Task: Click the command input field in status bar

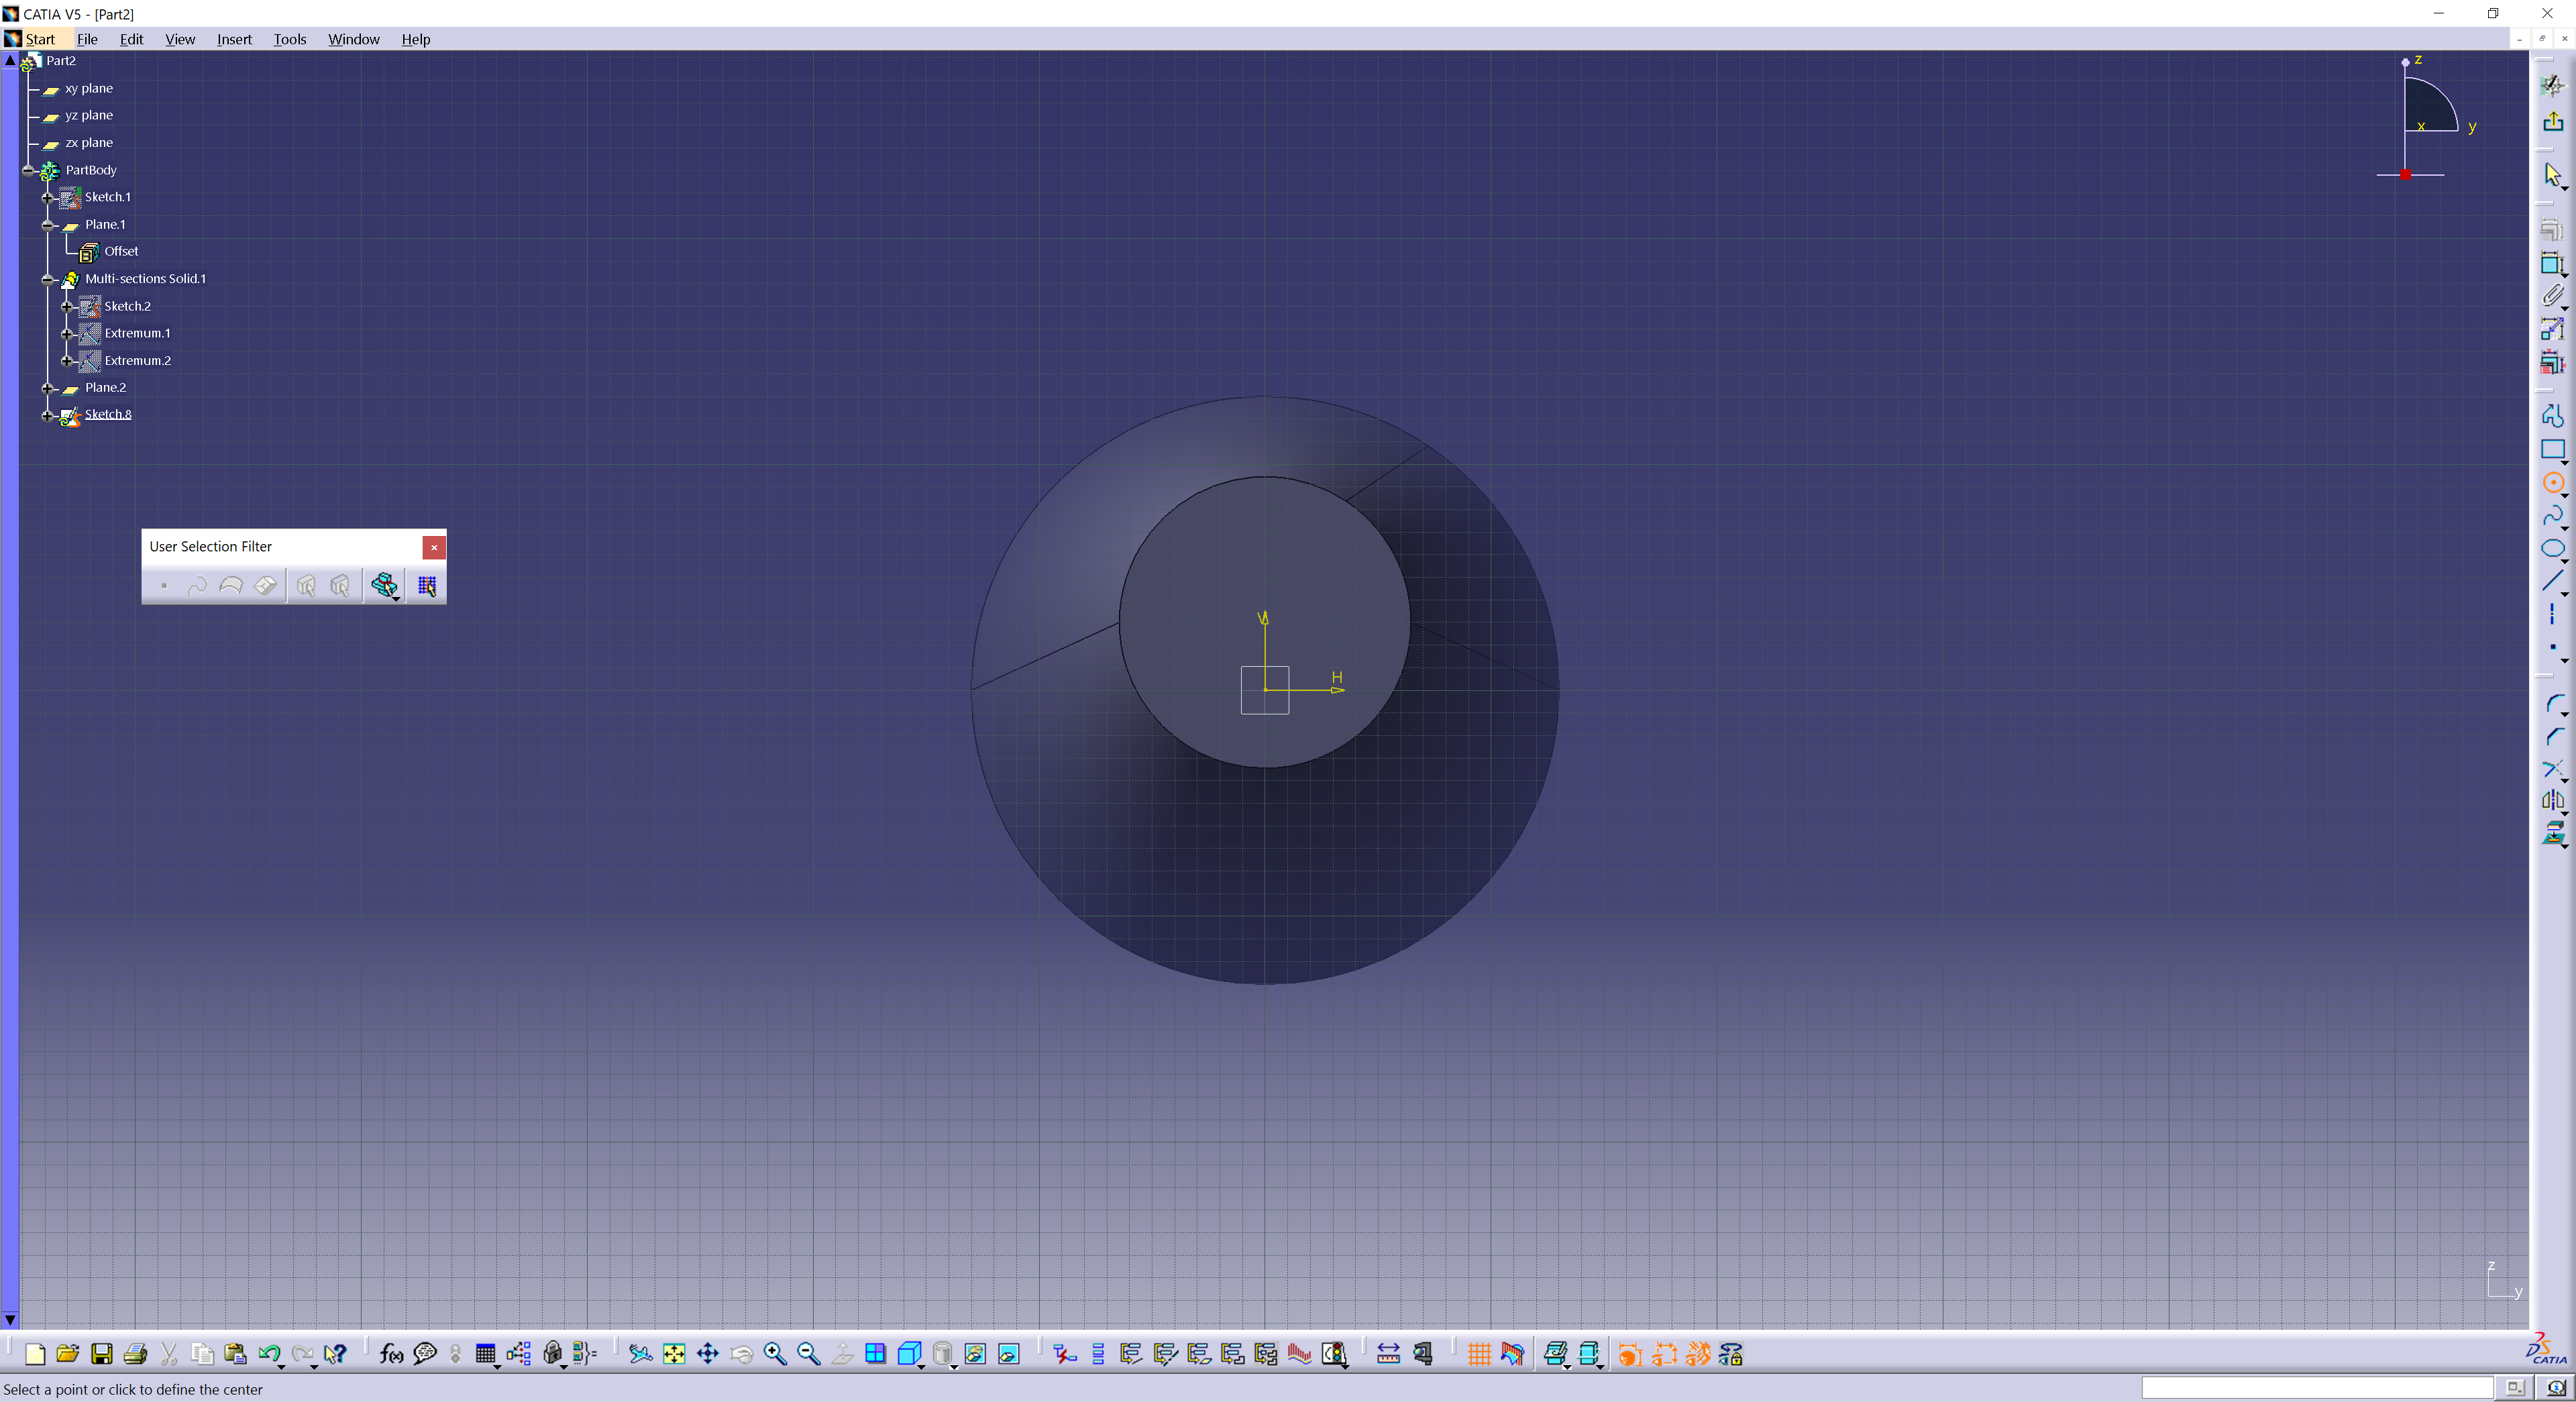Action: (2316, 1387)
